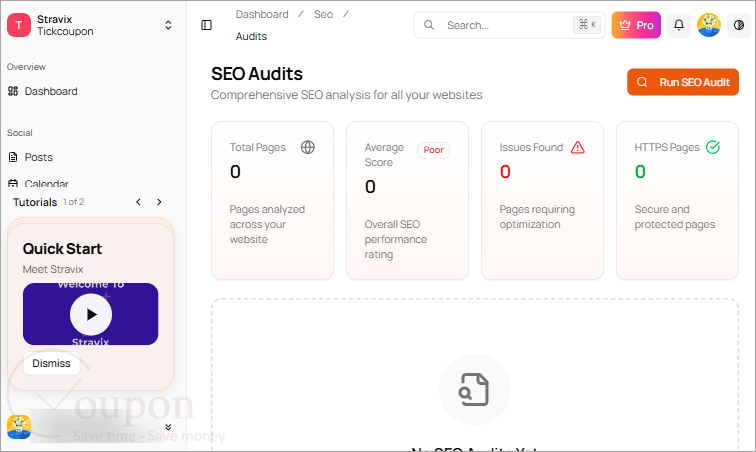756x452 pixels.
Task: Focus the Search input field
Action: click(508, 25)
